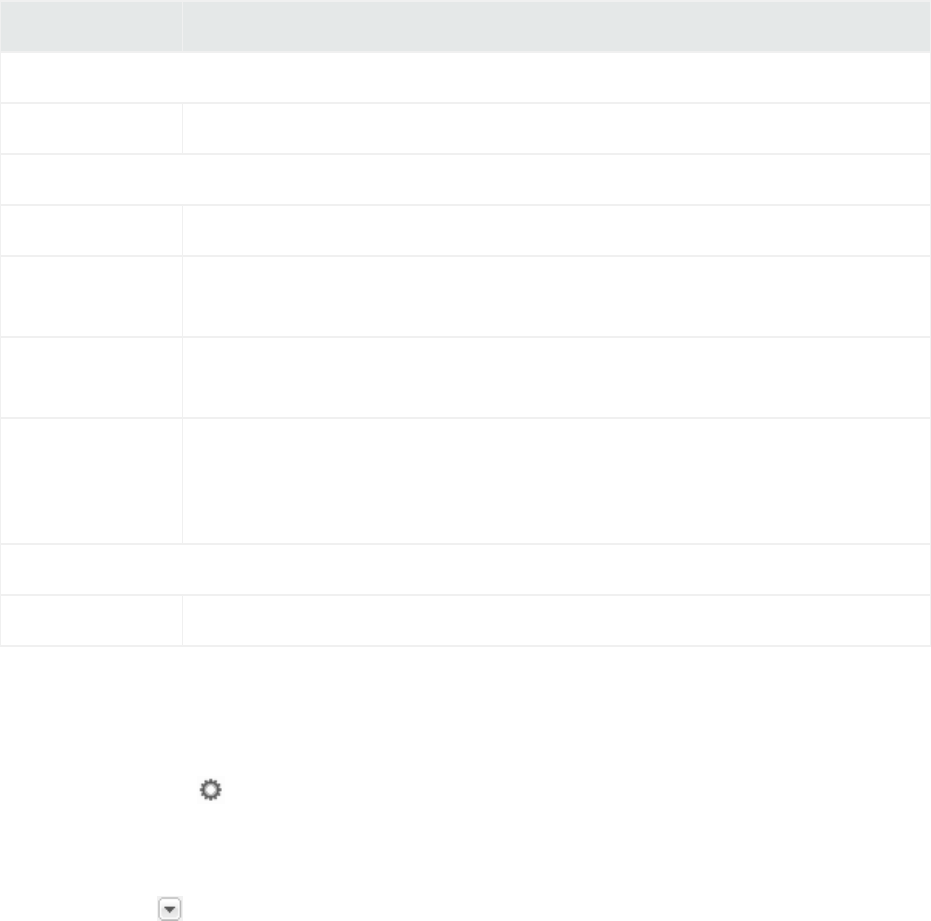Click the second full-width section row

point(466,180)
